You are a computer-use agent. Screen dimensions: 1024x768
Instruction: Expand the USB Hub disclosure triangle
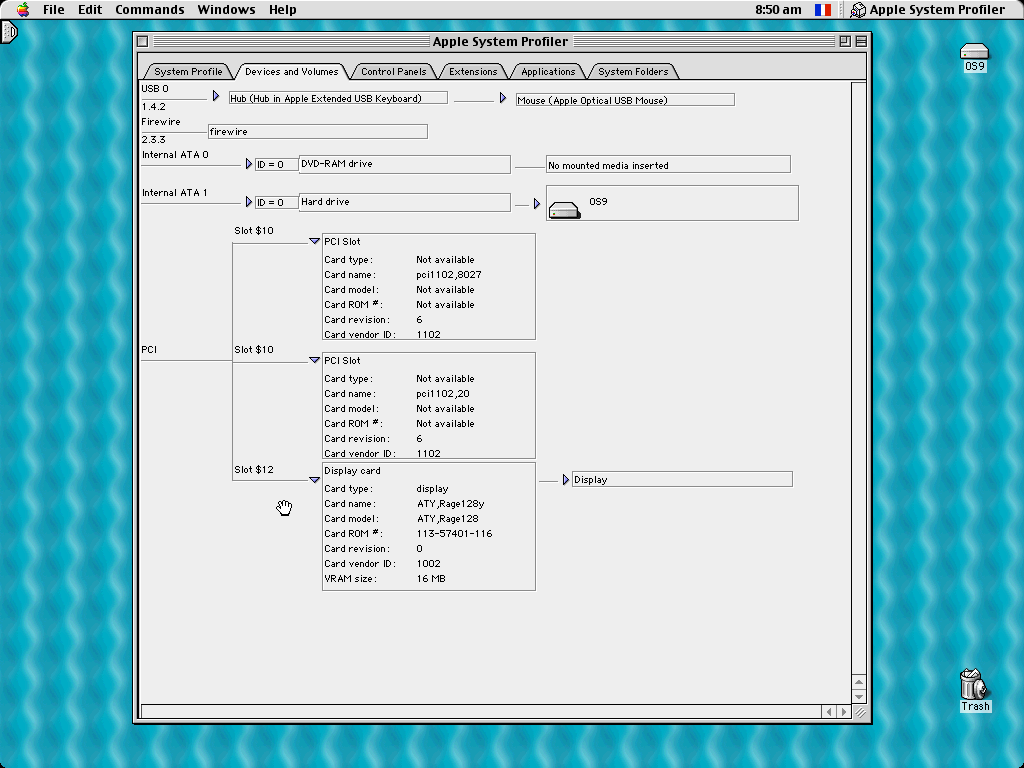click(216, 96)
